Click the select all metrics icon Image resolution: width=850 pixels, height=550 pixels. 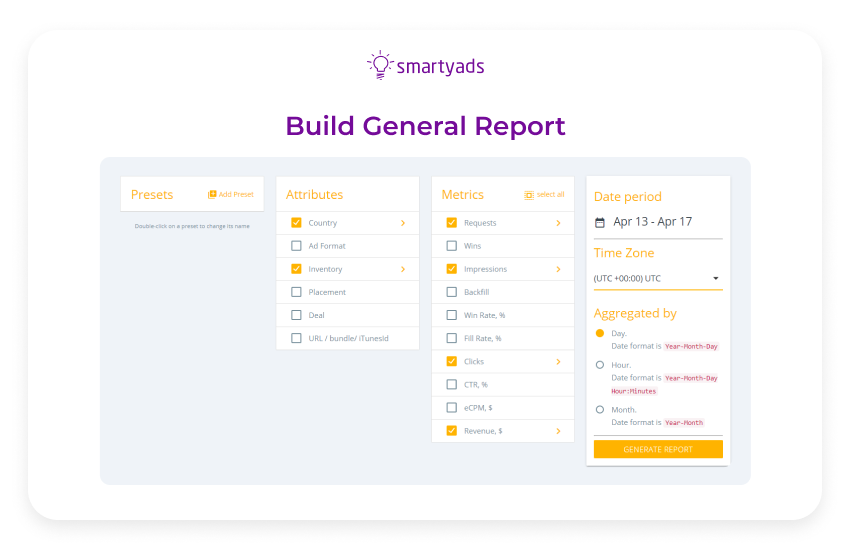click(x=529, y=195)
